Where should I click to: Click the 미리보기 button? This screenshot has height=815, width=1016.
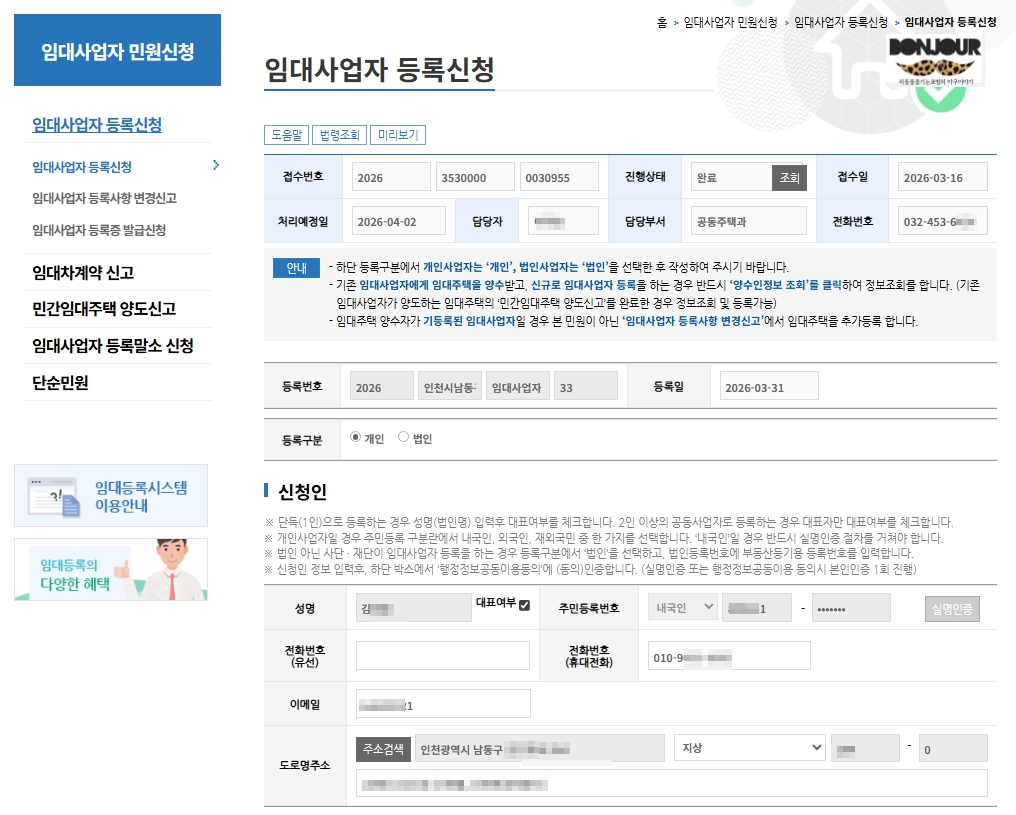[398, 135]
